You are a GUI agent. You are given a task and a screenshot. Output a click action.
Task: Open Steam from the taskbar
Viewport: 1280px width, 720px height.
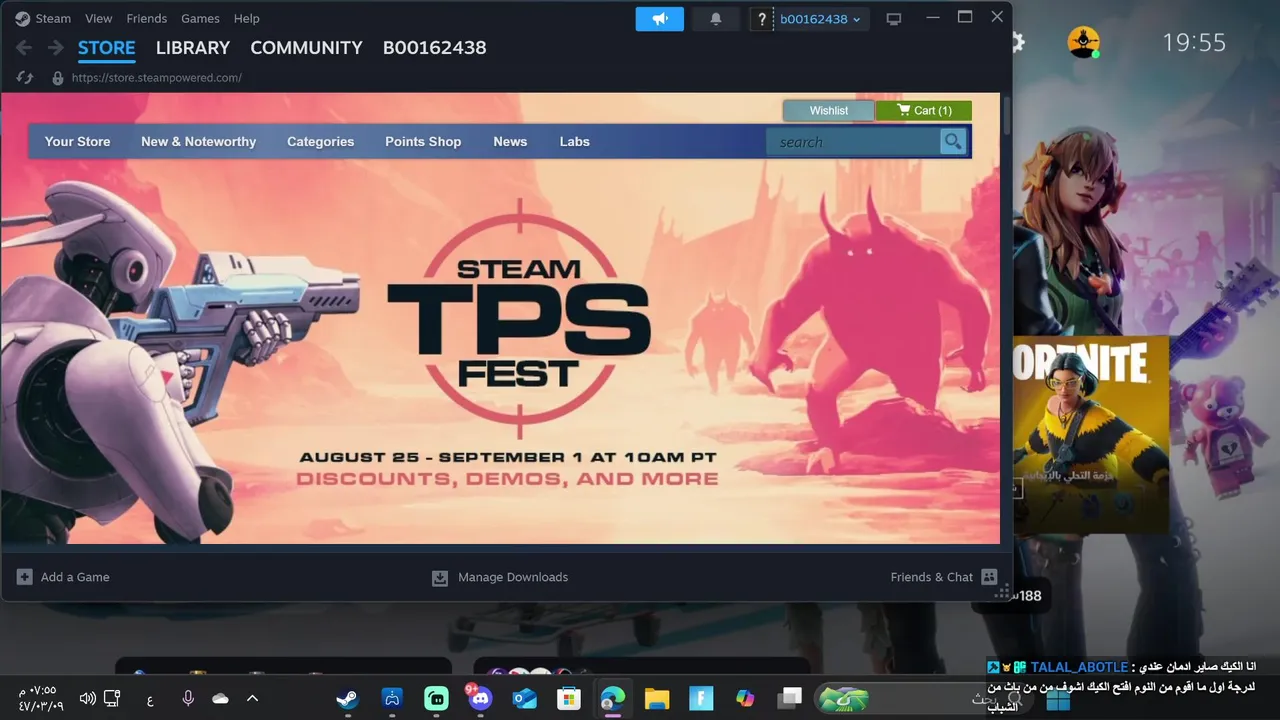coord(347,698)
